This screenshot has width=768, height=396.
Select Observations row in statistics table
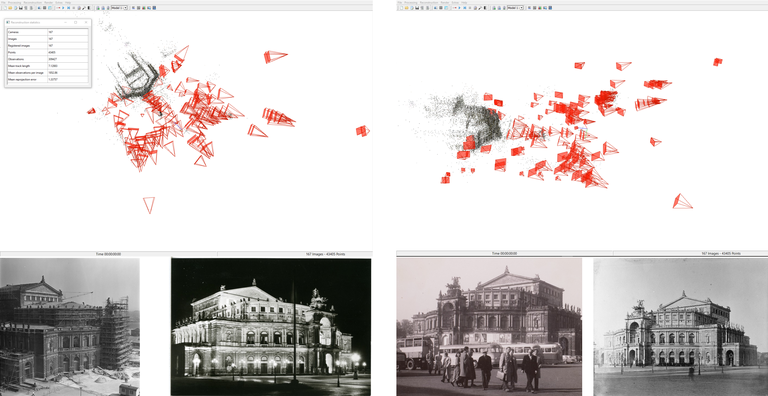(x=48, y=59)
